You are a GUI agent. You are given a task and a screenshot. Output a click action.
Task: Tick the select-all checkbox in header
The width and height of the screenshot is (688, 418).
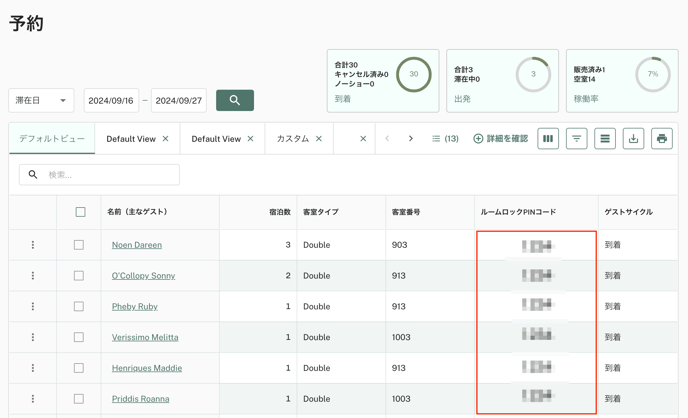pos(80,212)
